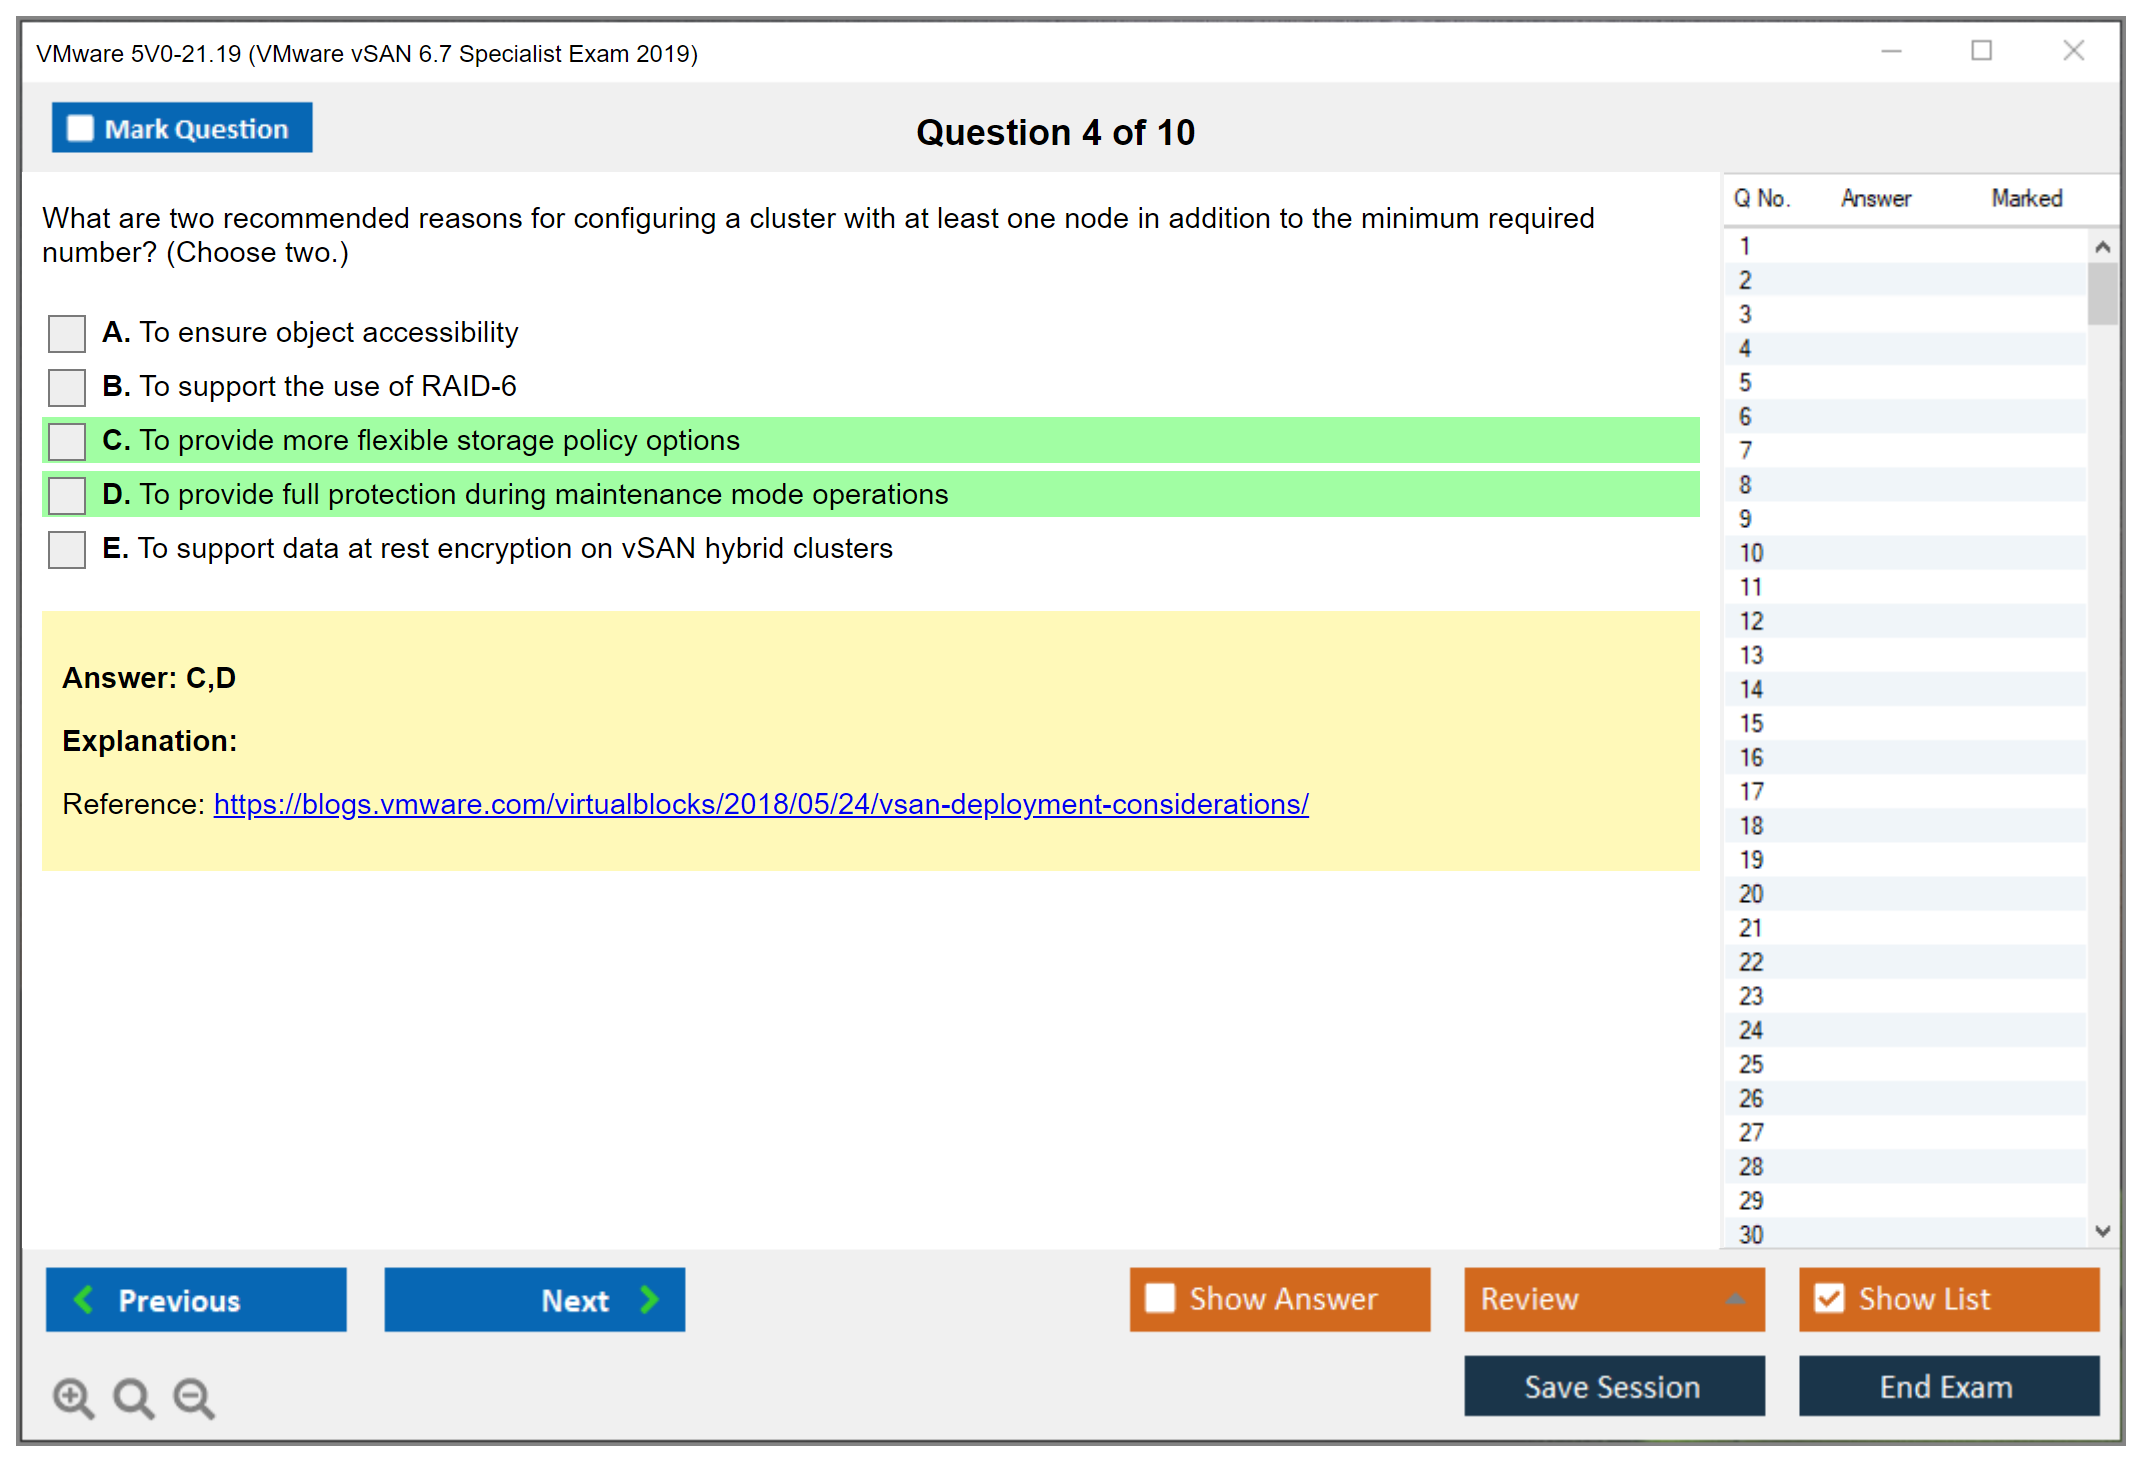Enable the Show Answer checkbox
The height and width of the screenshot is (1470, 2150).
click(1160, 1298)
